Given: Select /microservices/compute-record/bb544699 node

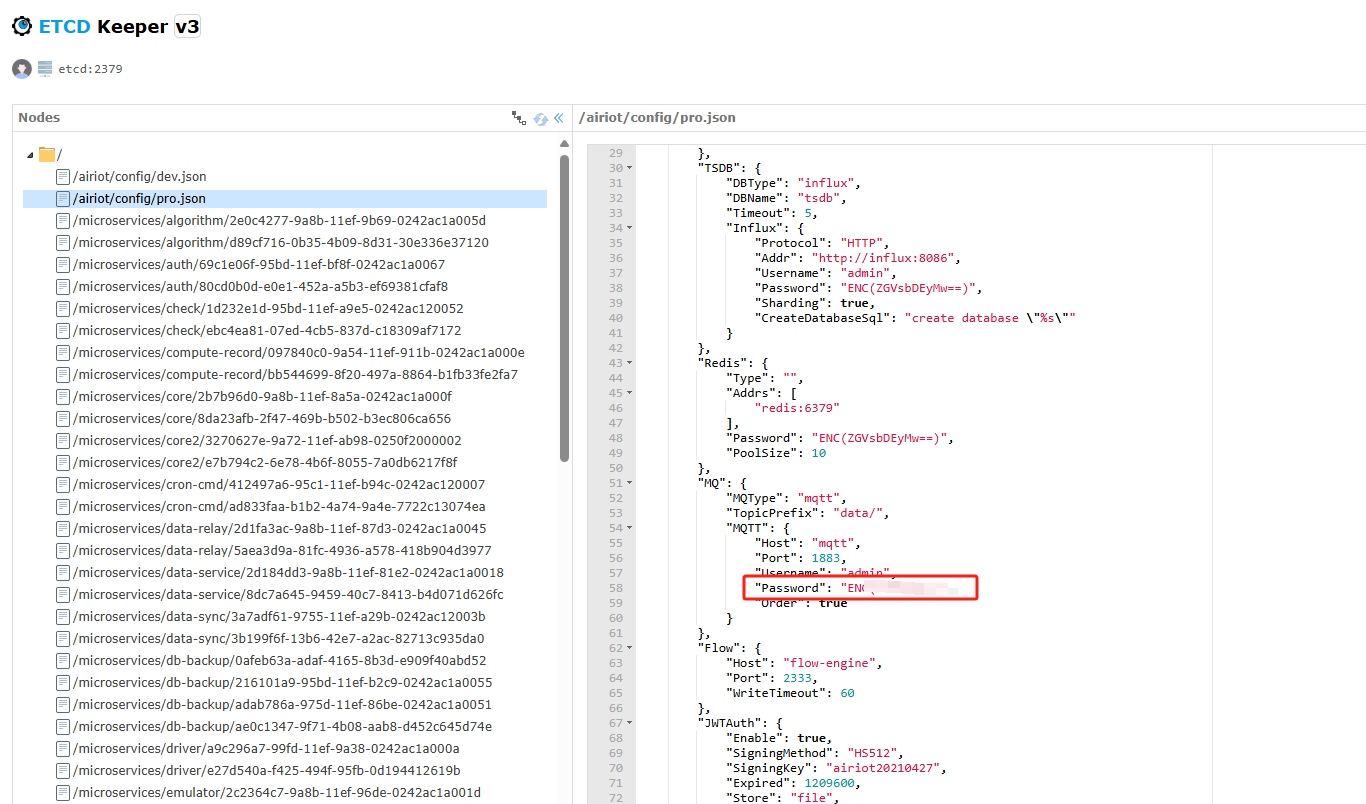Looking at the screenshot, I should pos(295,375).
